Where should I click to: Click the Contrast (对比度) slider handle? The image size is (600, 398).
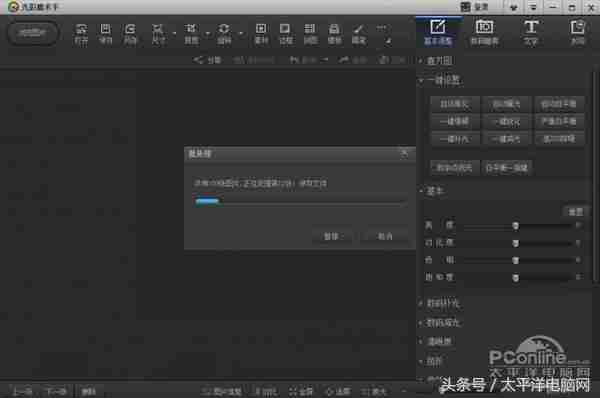515,243
